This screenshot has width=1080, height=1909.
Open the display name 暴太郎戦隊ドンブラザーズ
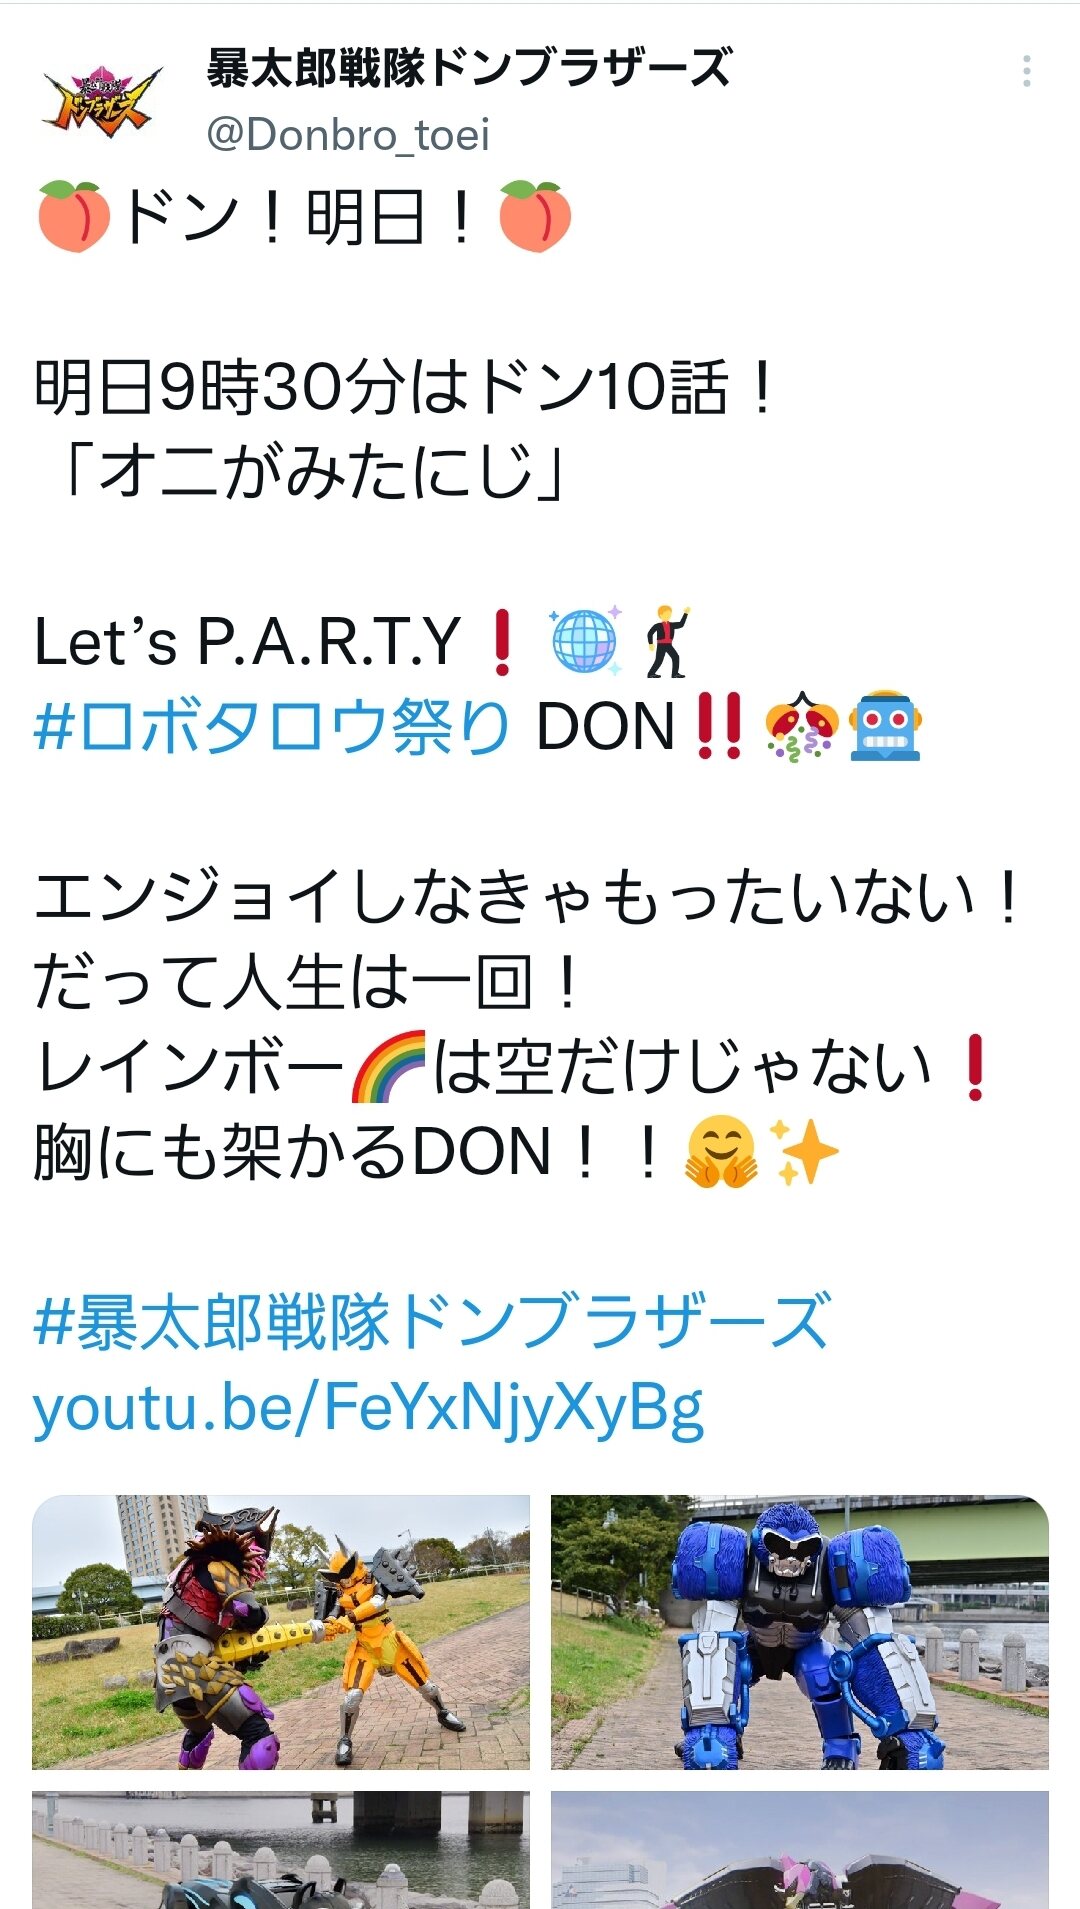(x=469, y=67)
